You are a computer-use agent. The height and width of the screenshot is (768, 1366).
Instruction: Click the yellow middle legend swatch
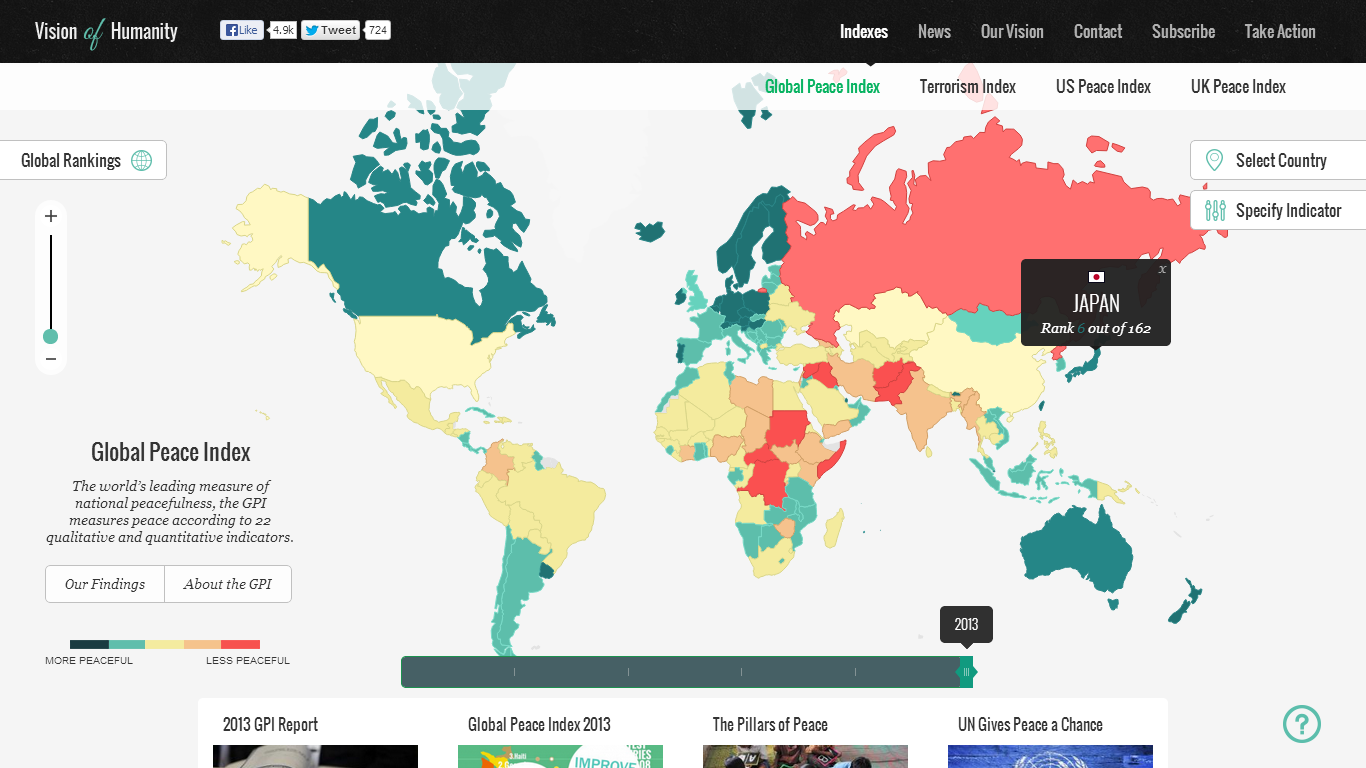pos(165,645)
